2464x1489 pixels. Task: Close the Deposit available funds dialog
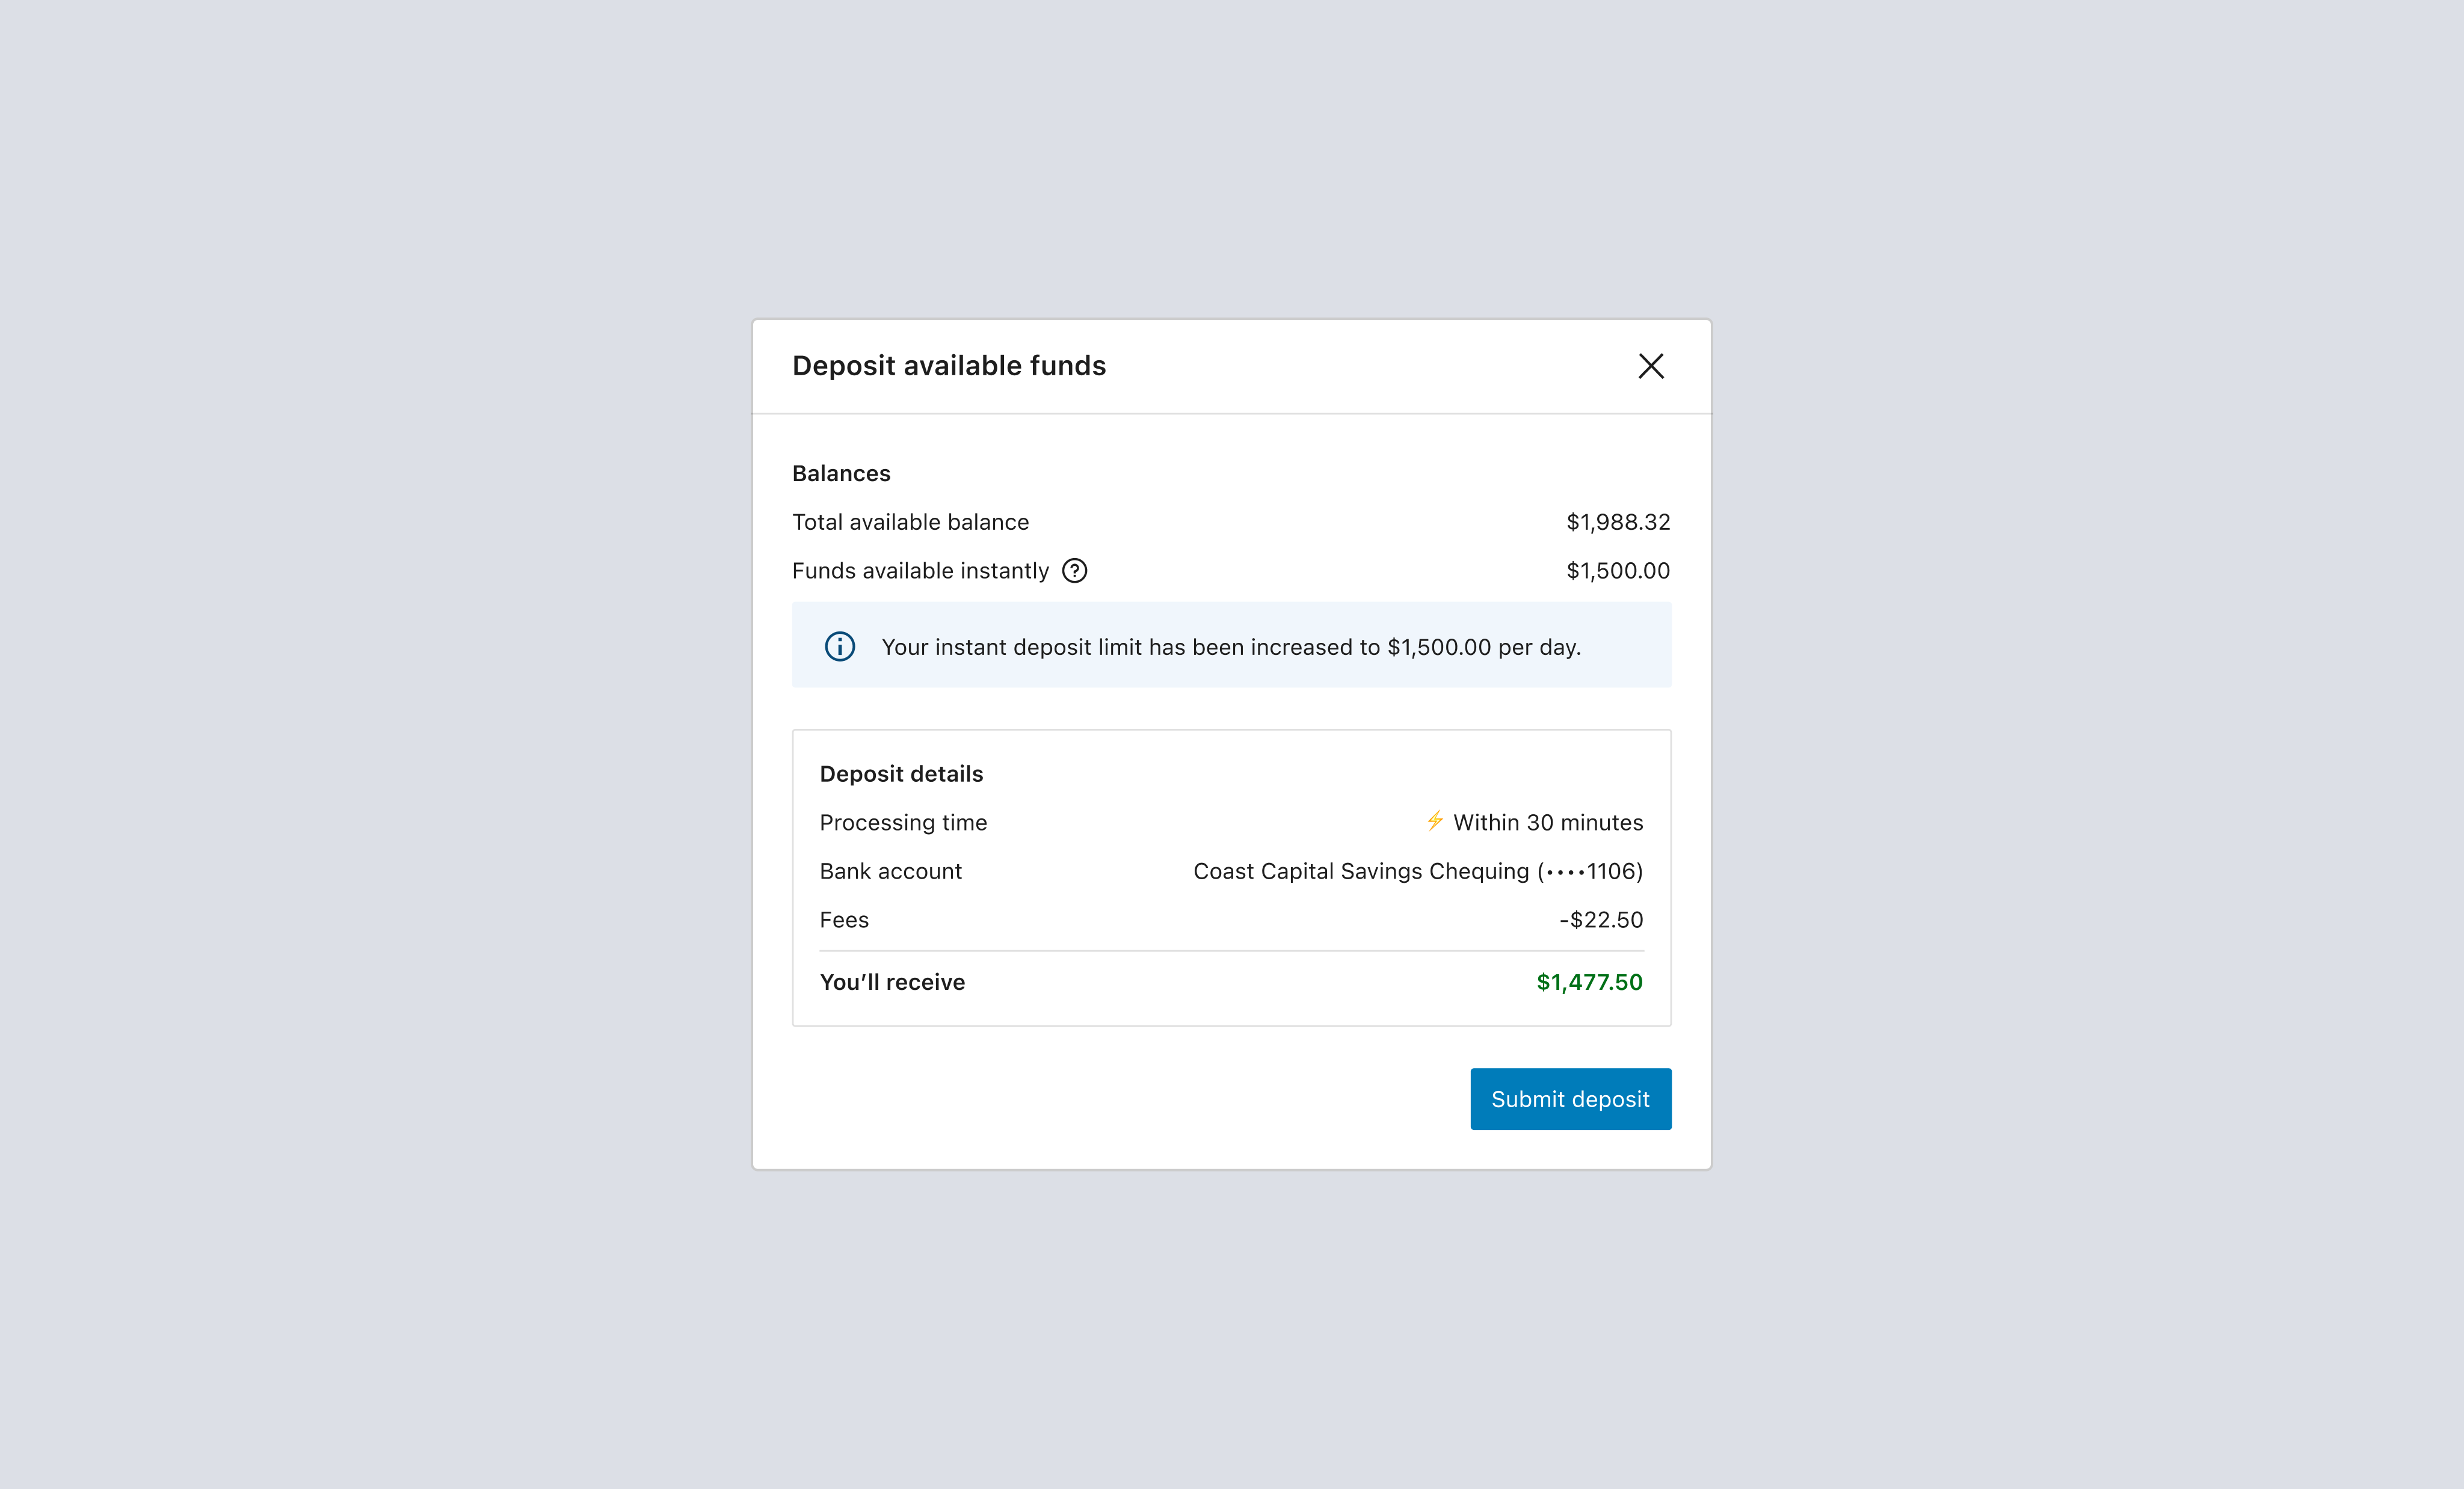coord(1651,366)
